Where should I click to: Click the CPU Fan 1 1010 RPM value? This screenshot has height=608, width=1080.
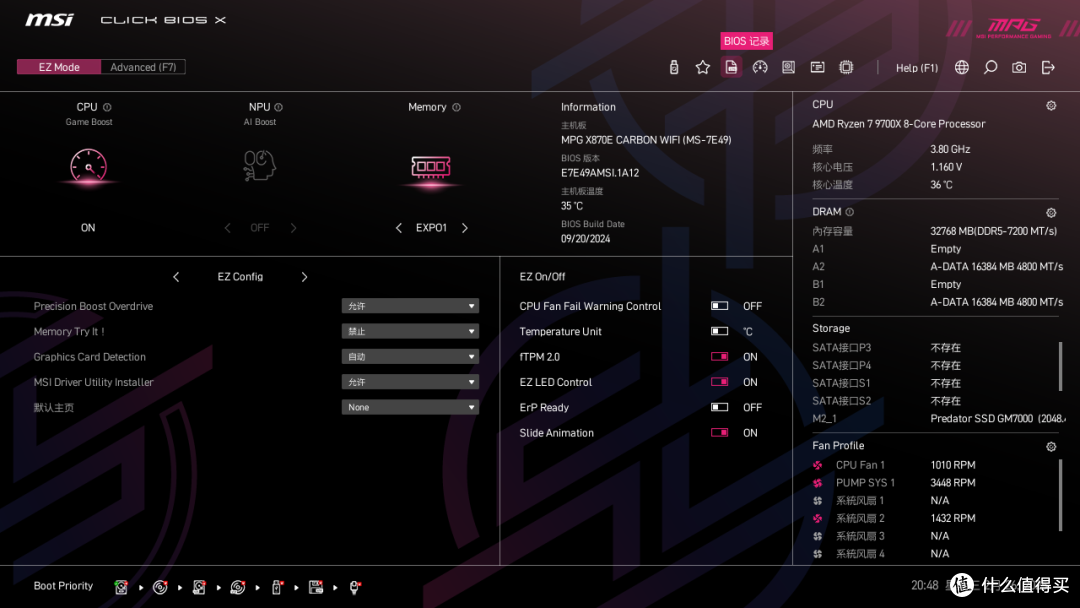click(953, 465)
